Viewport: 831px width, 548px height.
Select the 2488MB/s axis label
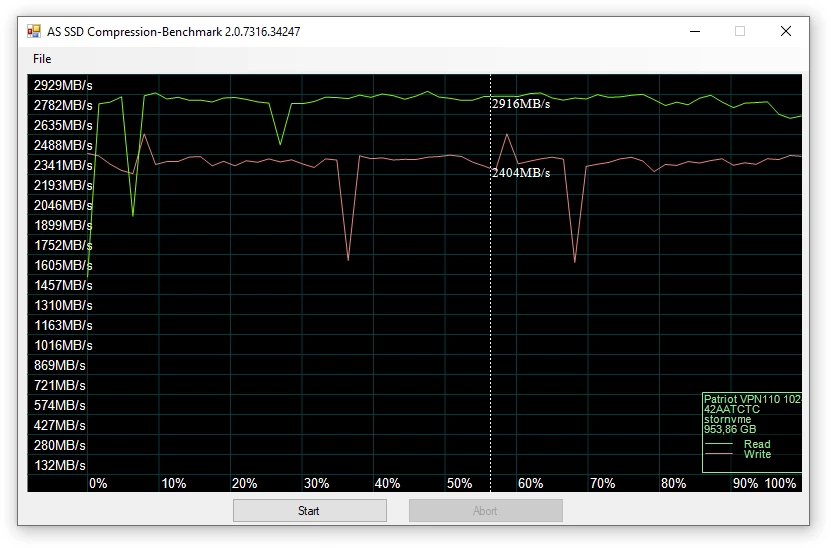click(x=63, y=145)
